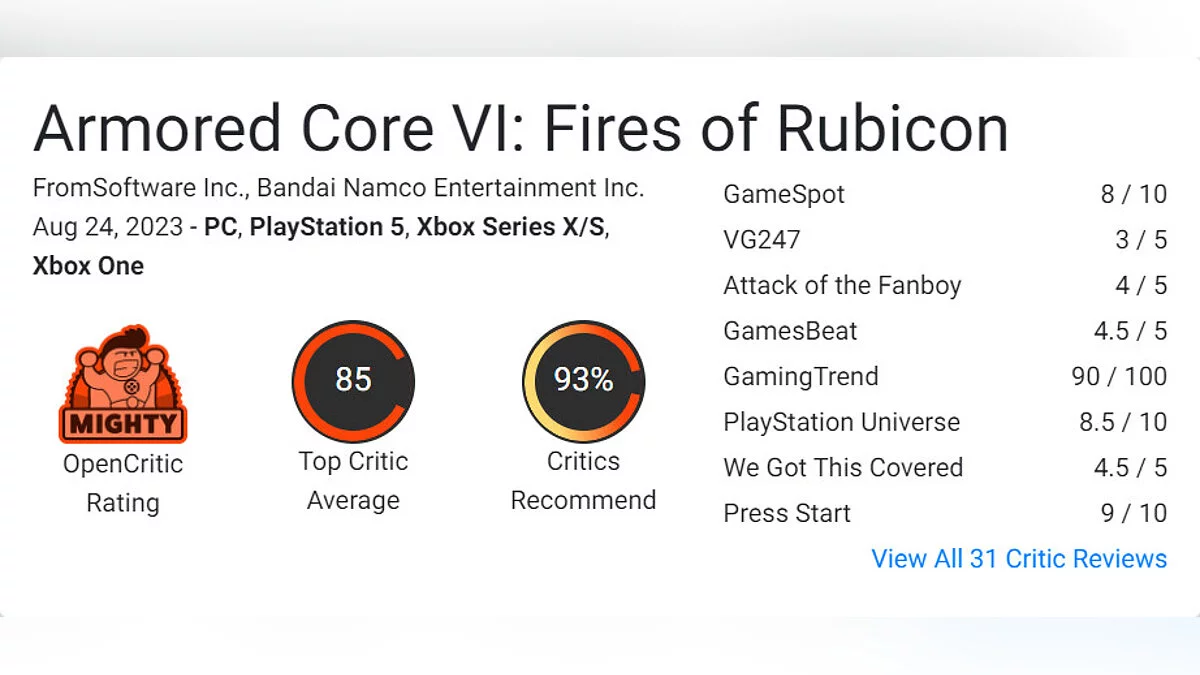1200x675 pixels.
Task: Click the Armored Core VI game title
Action: click(x=520, y=128)
